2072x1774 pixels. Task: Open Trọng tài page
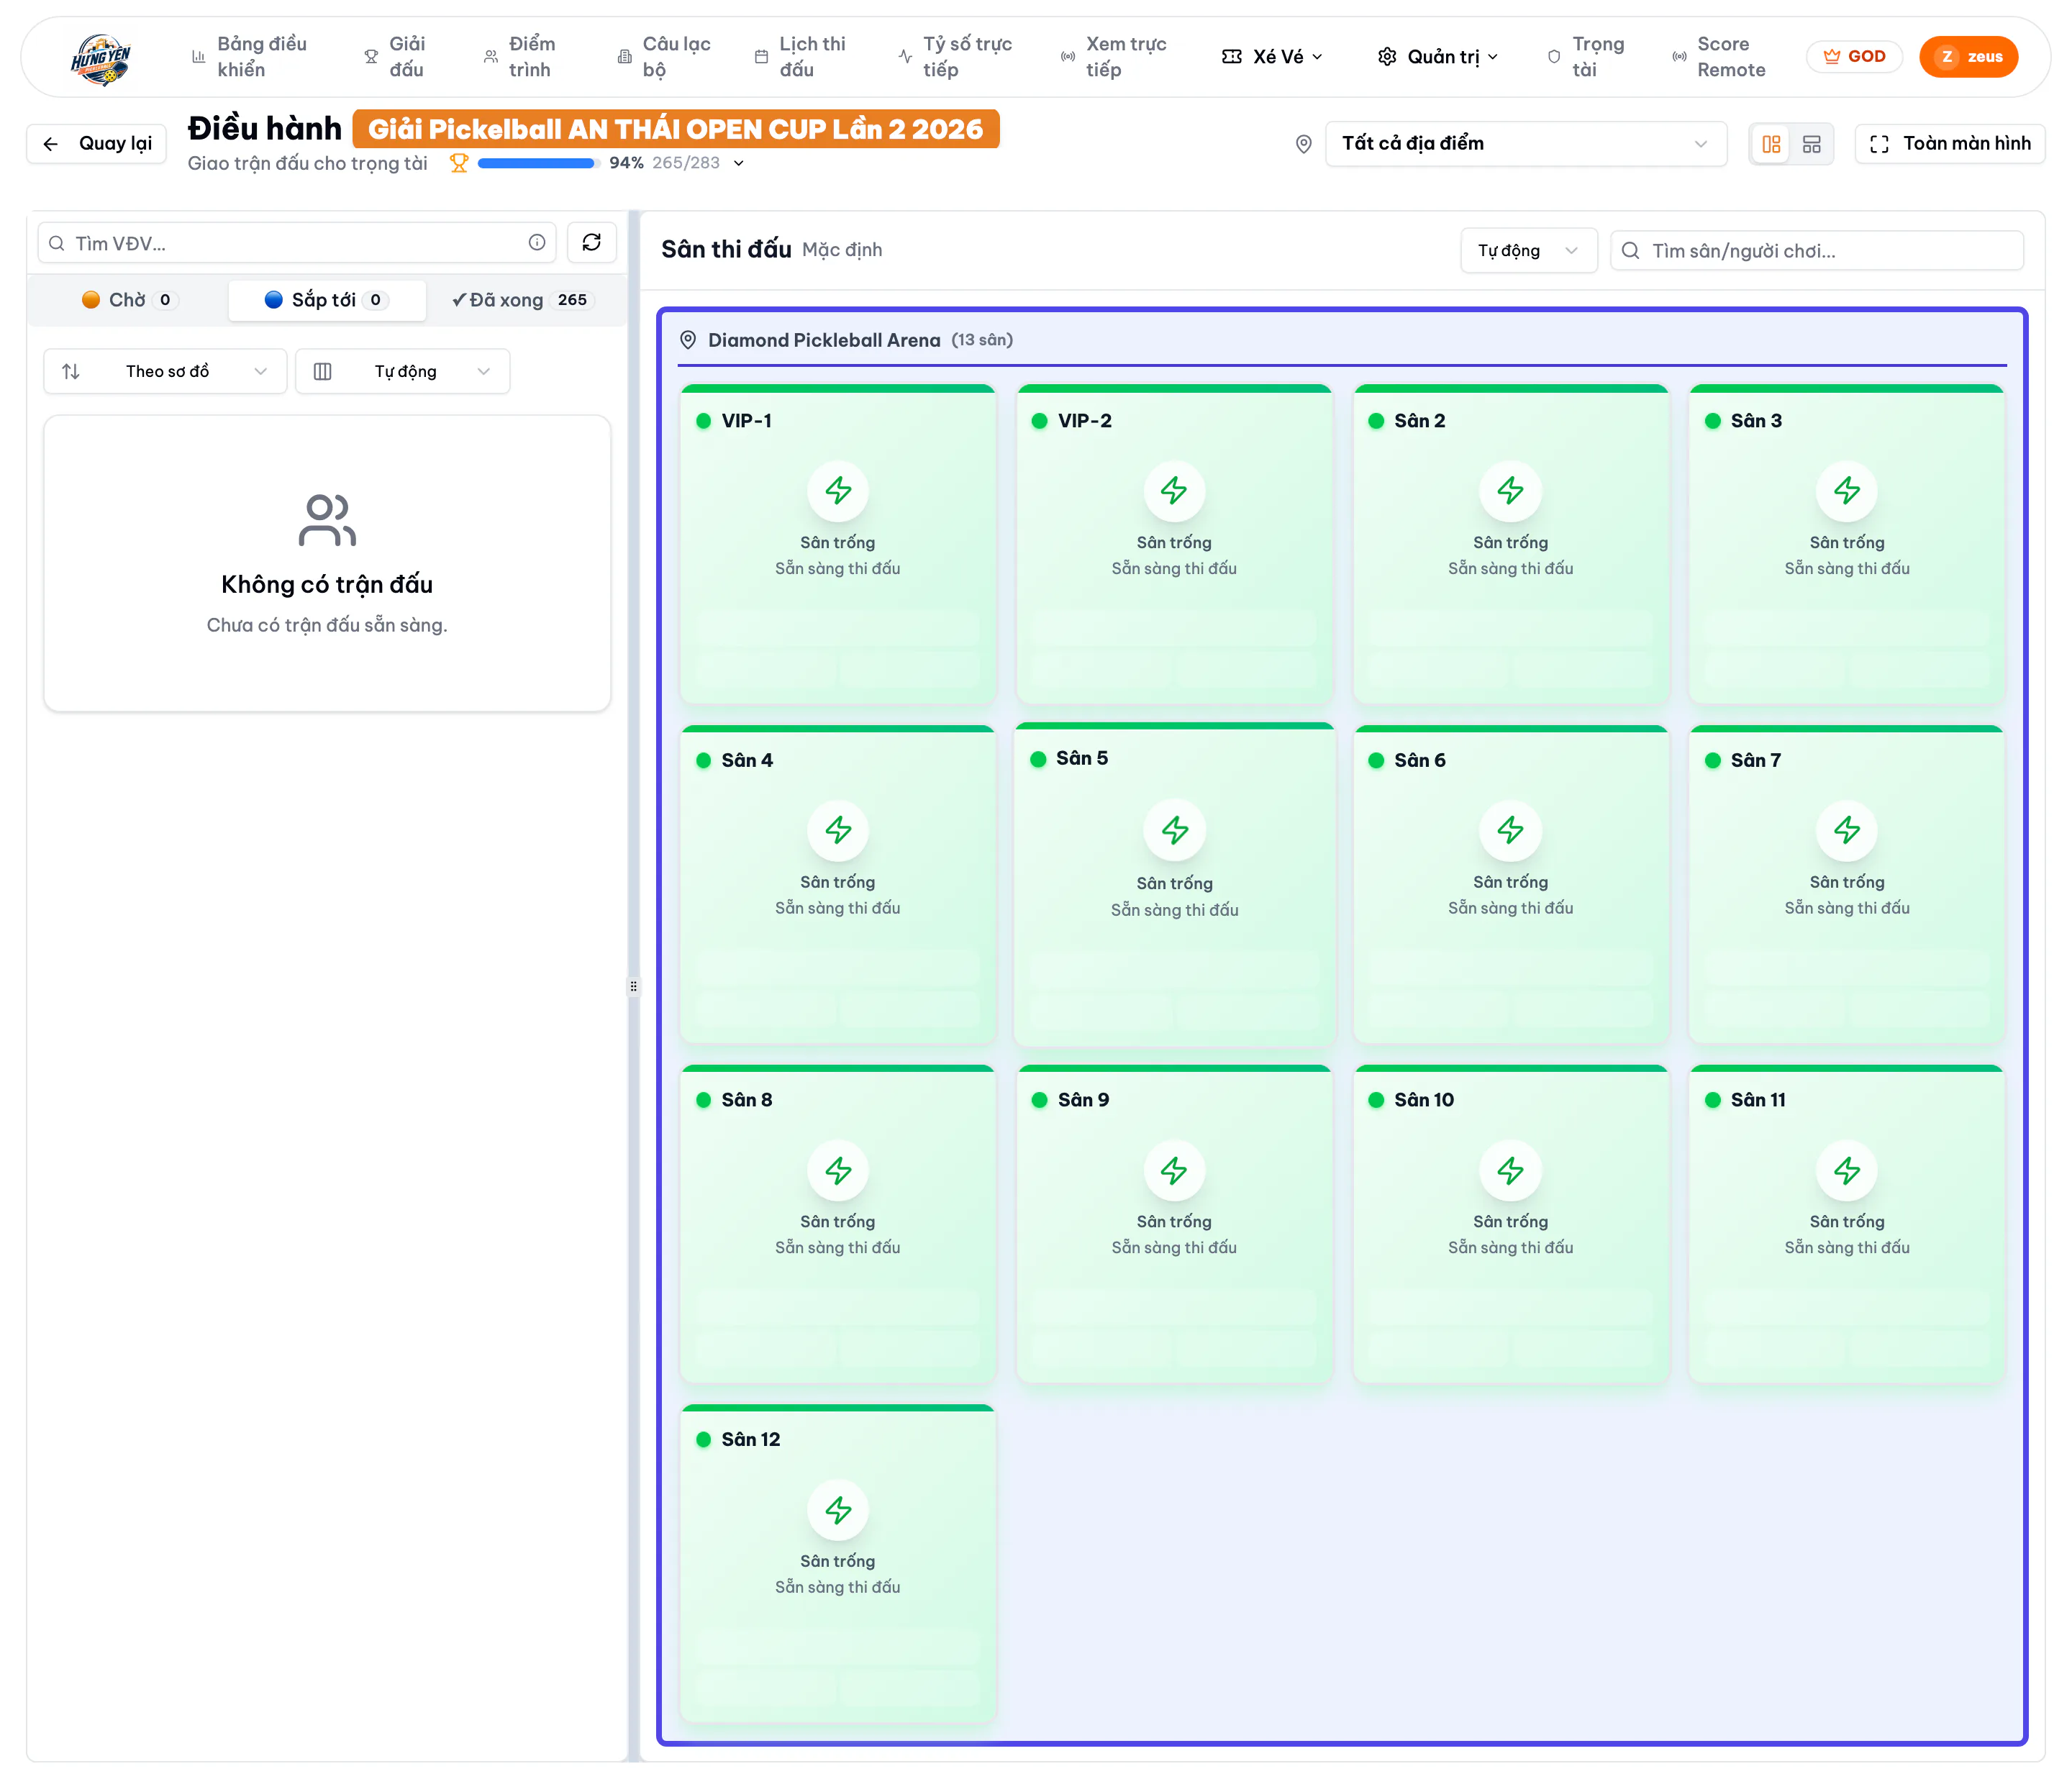[1586, 57]
